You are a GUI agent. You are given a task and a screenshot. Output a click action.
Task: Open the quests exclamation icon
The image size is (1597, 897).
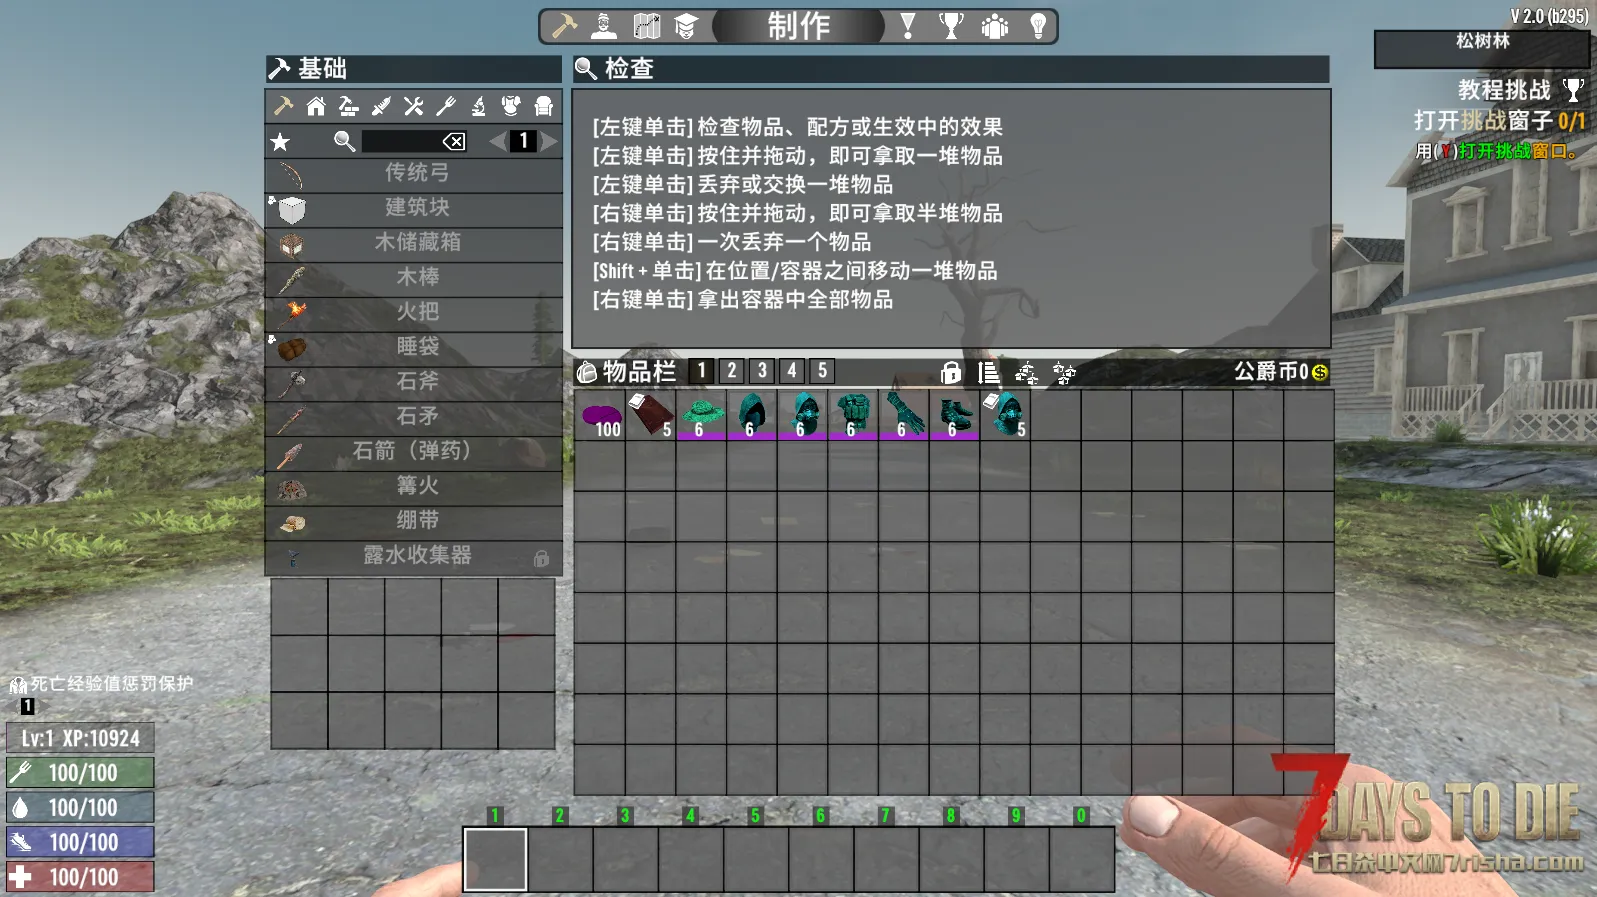908,25
